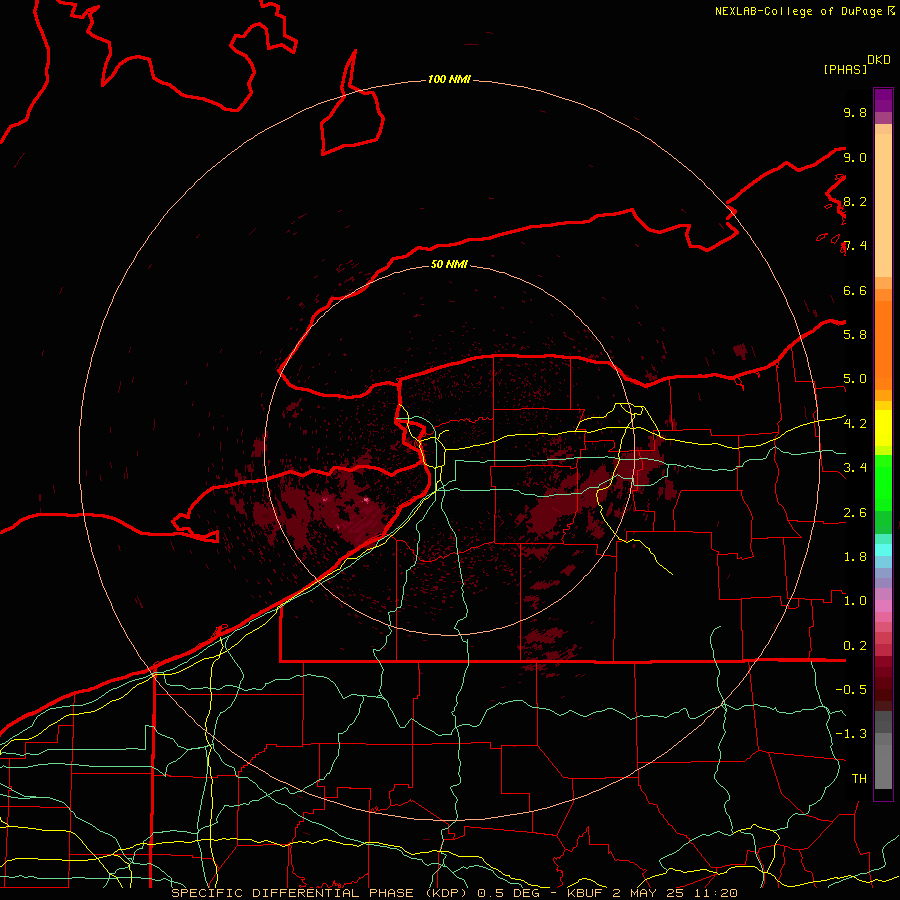Viewport: 900px width, 900px height.
Task: Click the 3.4 legend value
Action: click(855, 468)
